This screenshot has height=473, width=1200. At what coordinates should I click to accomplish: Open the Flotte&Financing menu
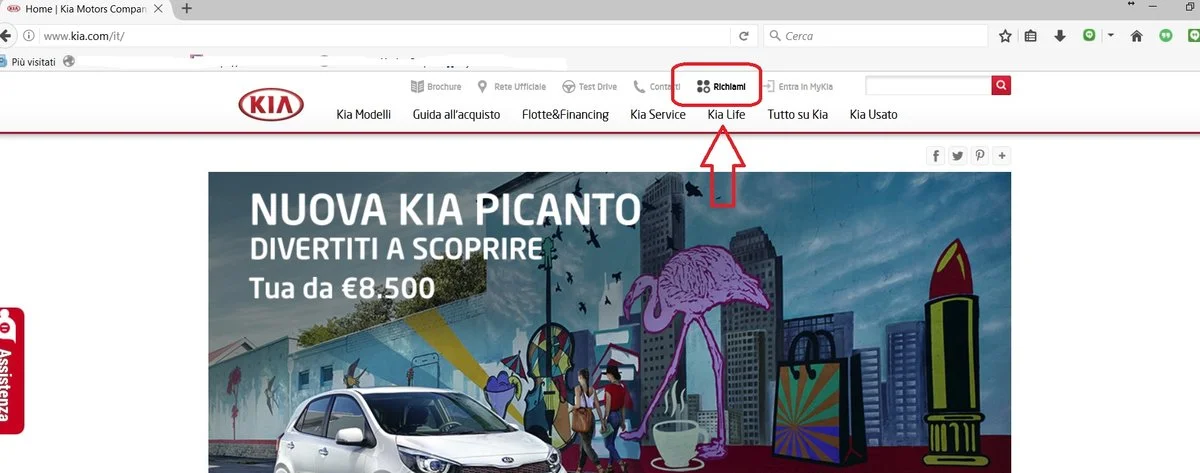click(565, 114)
